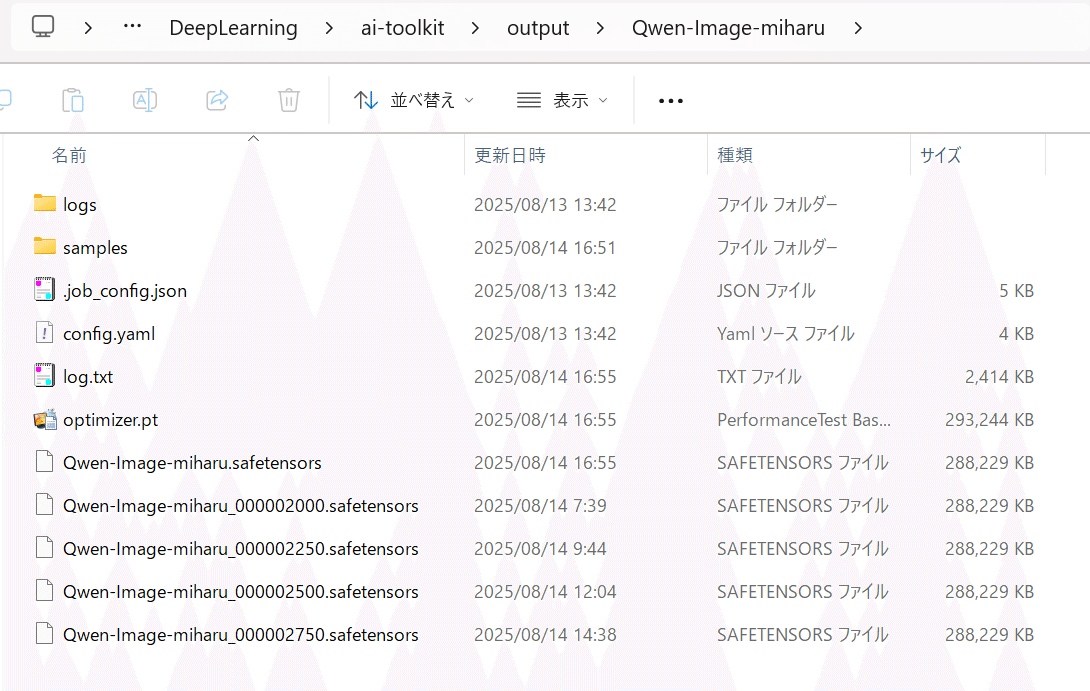Open the See more (ellipsis) toolbar menu
This screenshot has width=1090, height=691.
pos(670,100)
